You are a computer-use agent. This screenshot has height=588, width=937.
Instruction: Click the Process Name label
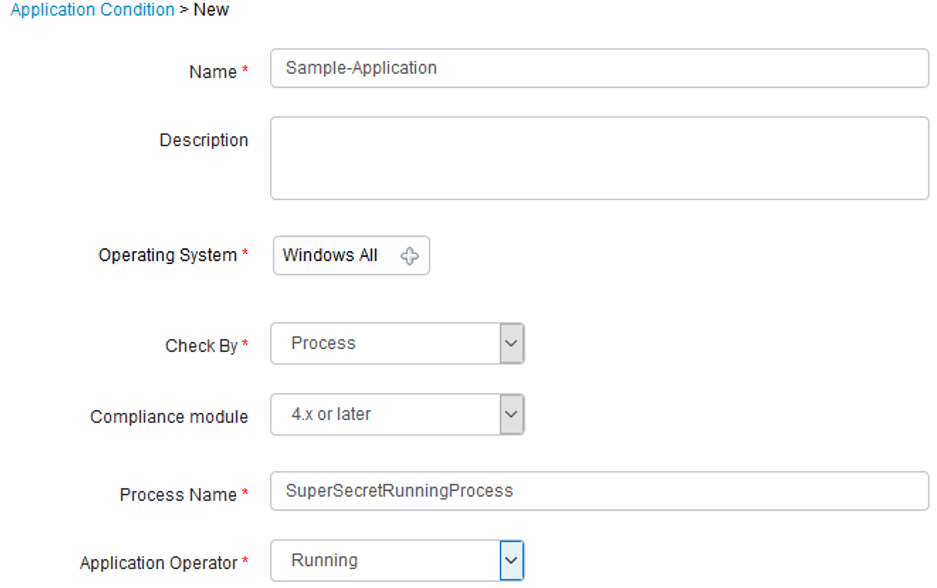178,495
